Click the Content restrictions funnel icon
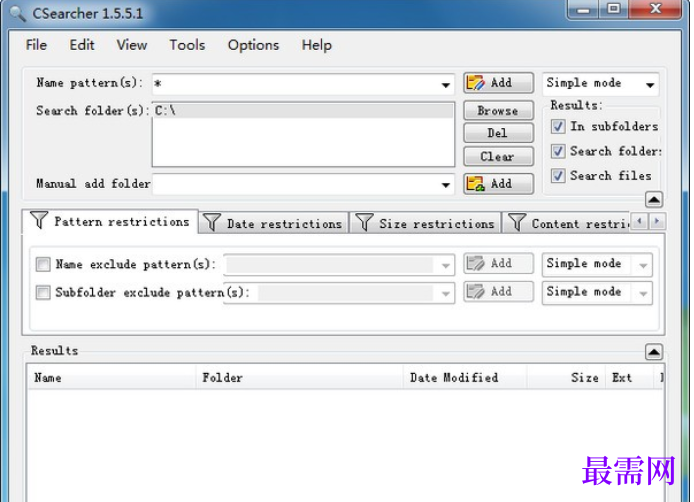694x502 pixels. click(517, 223)
